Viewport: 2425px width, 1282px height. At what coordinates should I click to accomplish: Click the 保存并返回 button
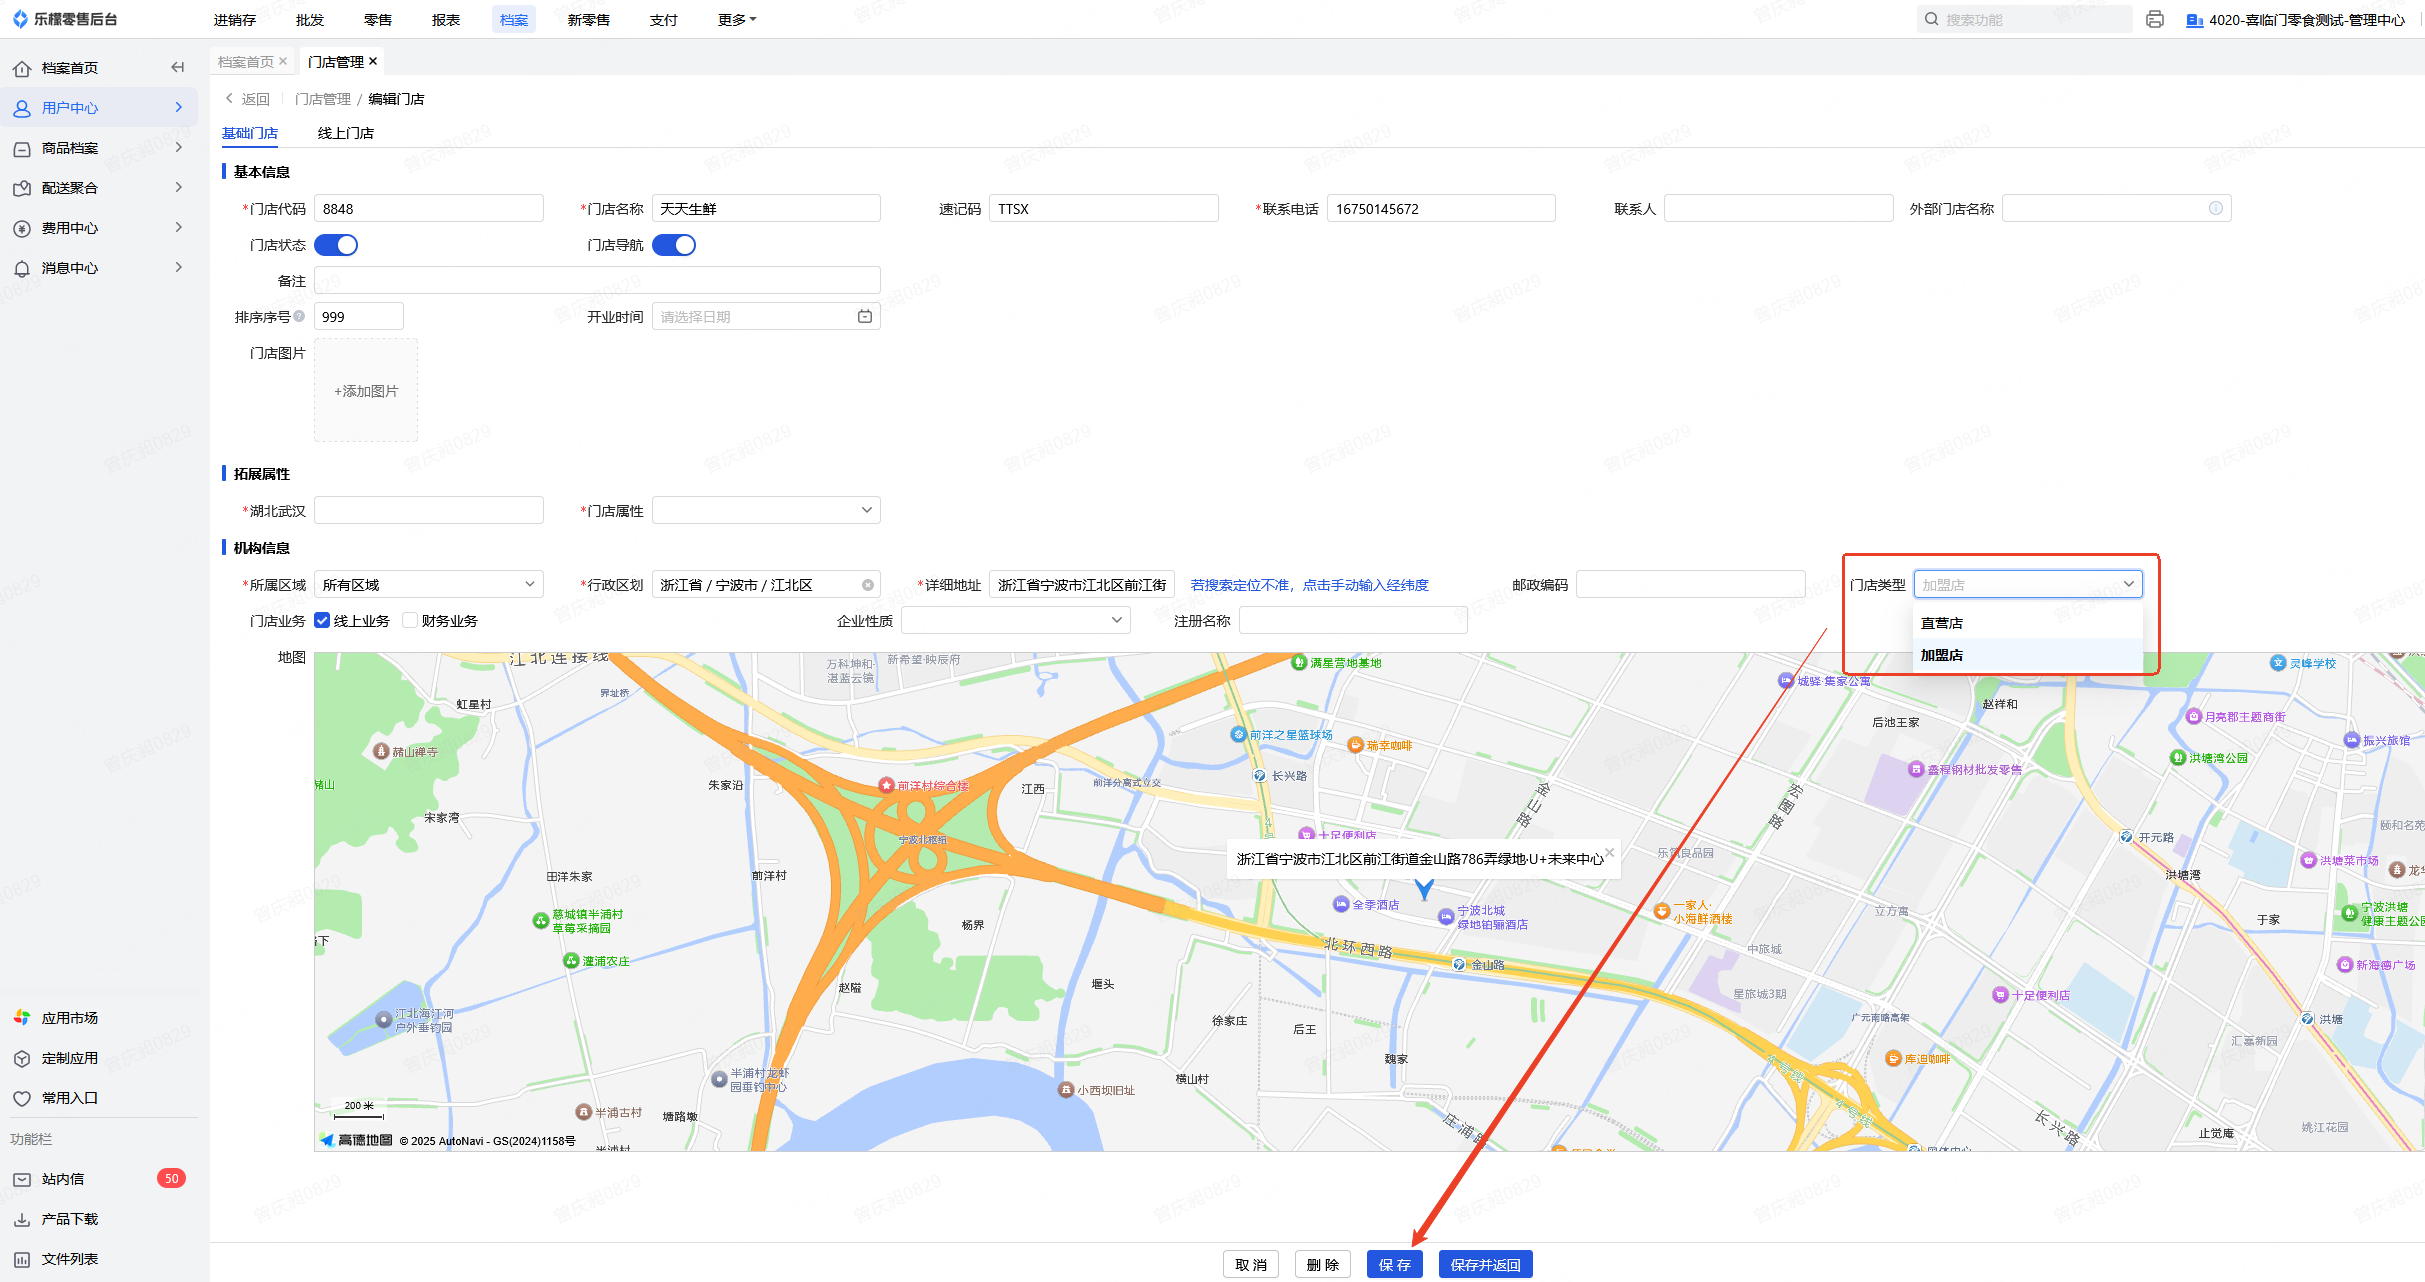coord(1485,1265)
